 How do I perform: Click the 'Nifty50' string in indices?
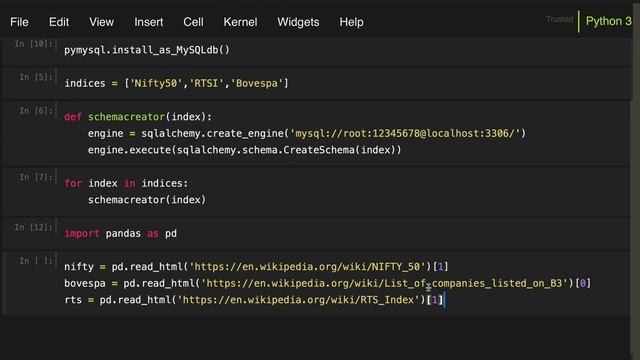[x=156, y=83]
